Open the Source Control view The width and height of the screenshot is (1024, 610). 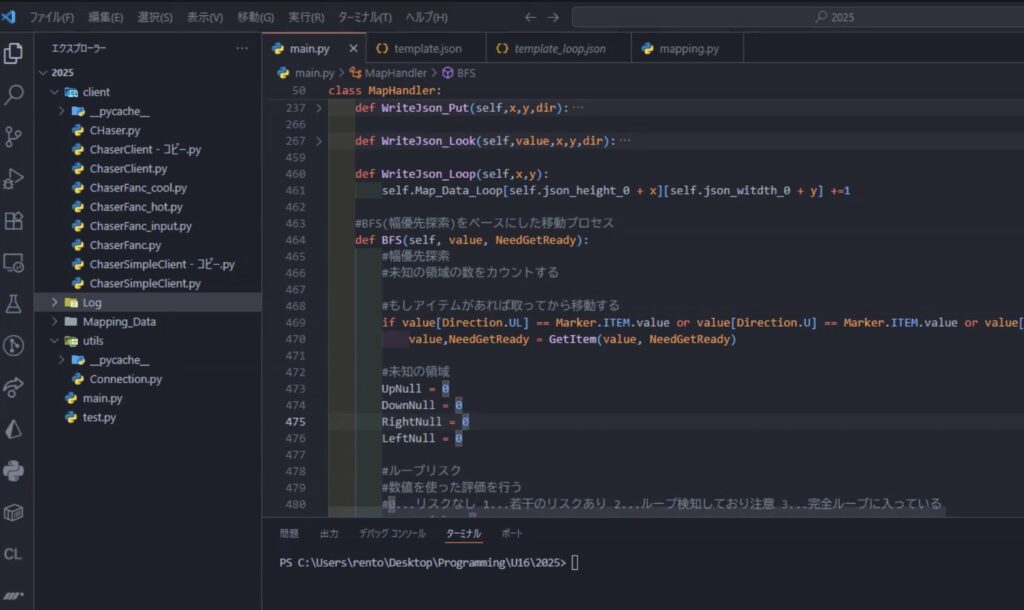click(14, 137)
